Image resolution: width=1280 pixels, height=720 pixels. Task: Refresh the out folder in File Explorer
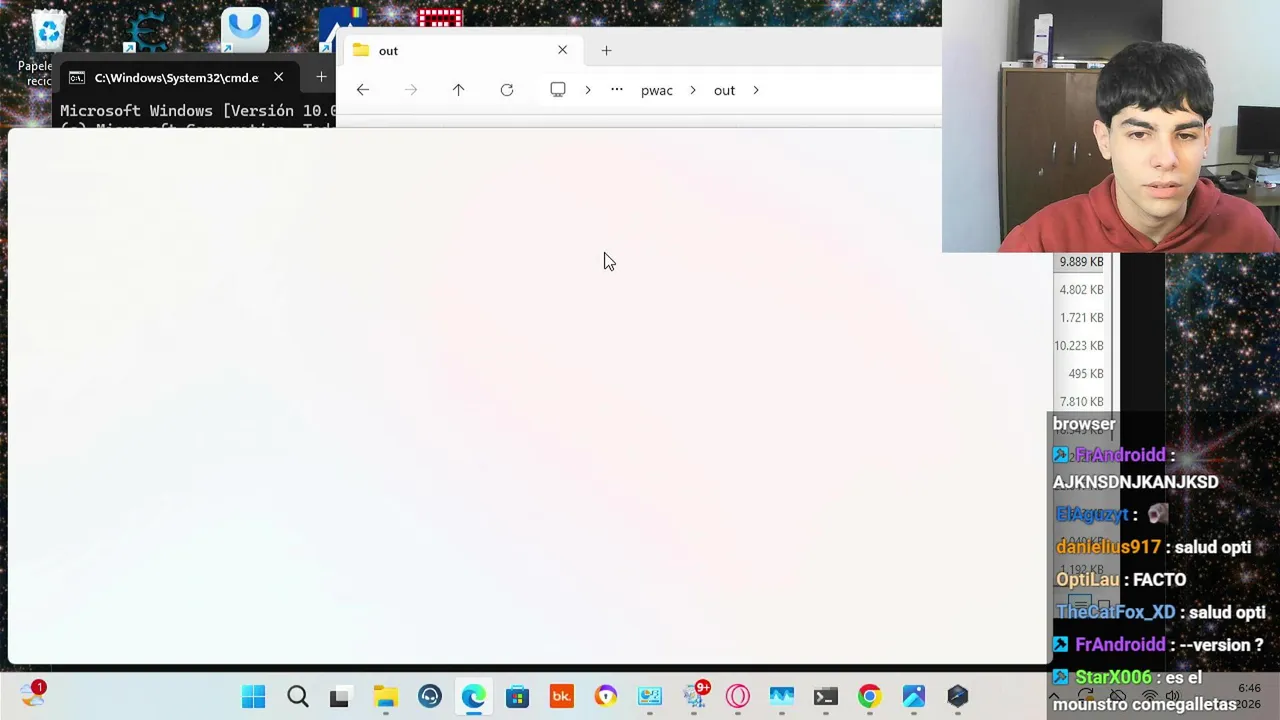point(507,90)
